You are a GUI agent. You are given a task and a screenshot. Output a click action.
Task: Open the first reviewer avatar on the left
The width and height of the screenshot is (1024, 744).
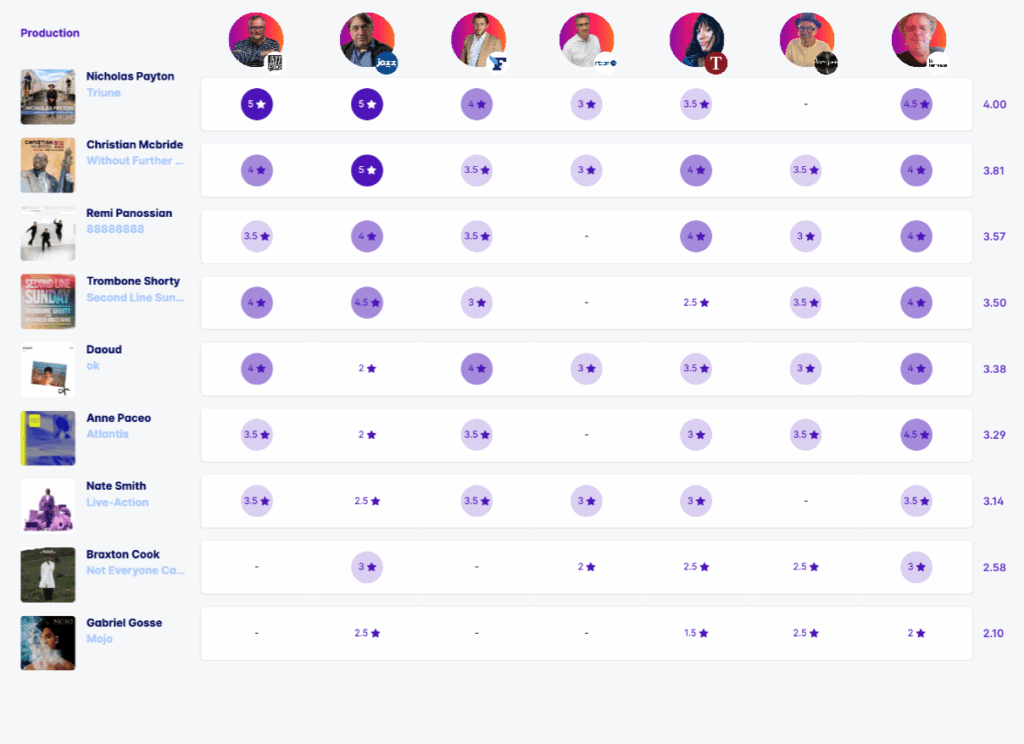pyautogui.click(x=256, y=40)
